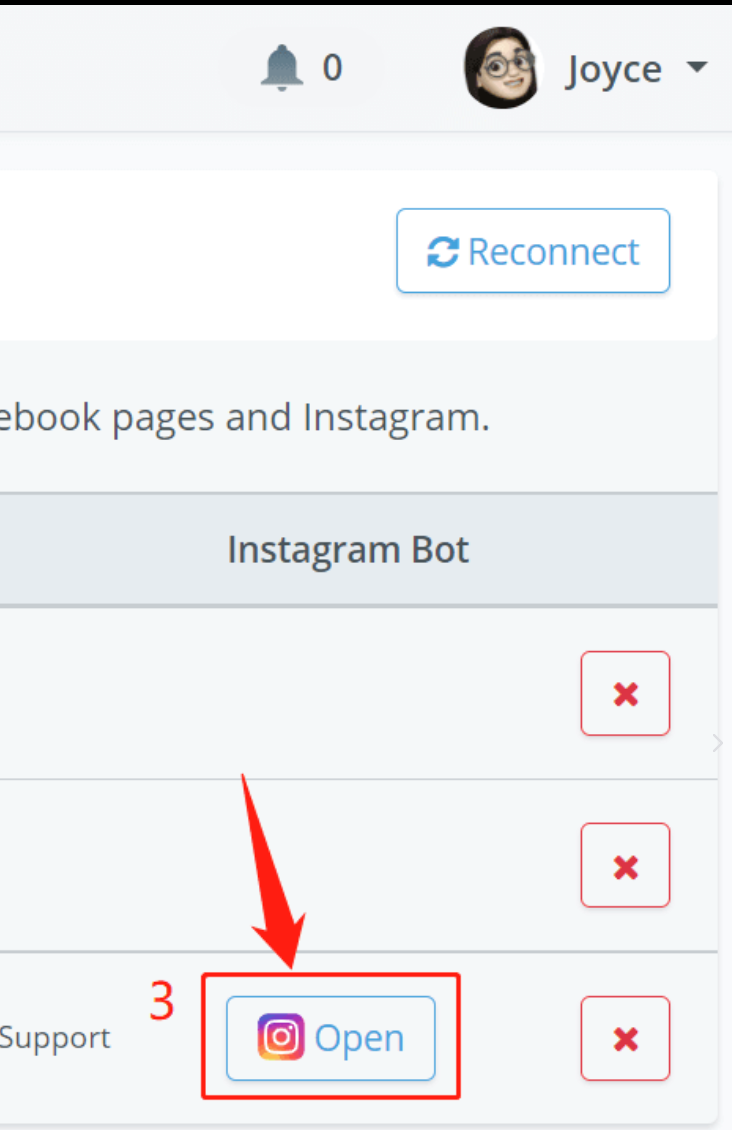This screenshot has width=732, height=1130.
Task: Expand the Joyce account dropdown arrow
Action: pos(696,68)
